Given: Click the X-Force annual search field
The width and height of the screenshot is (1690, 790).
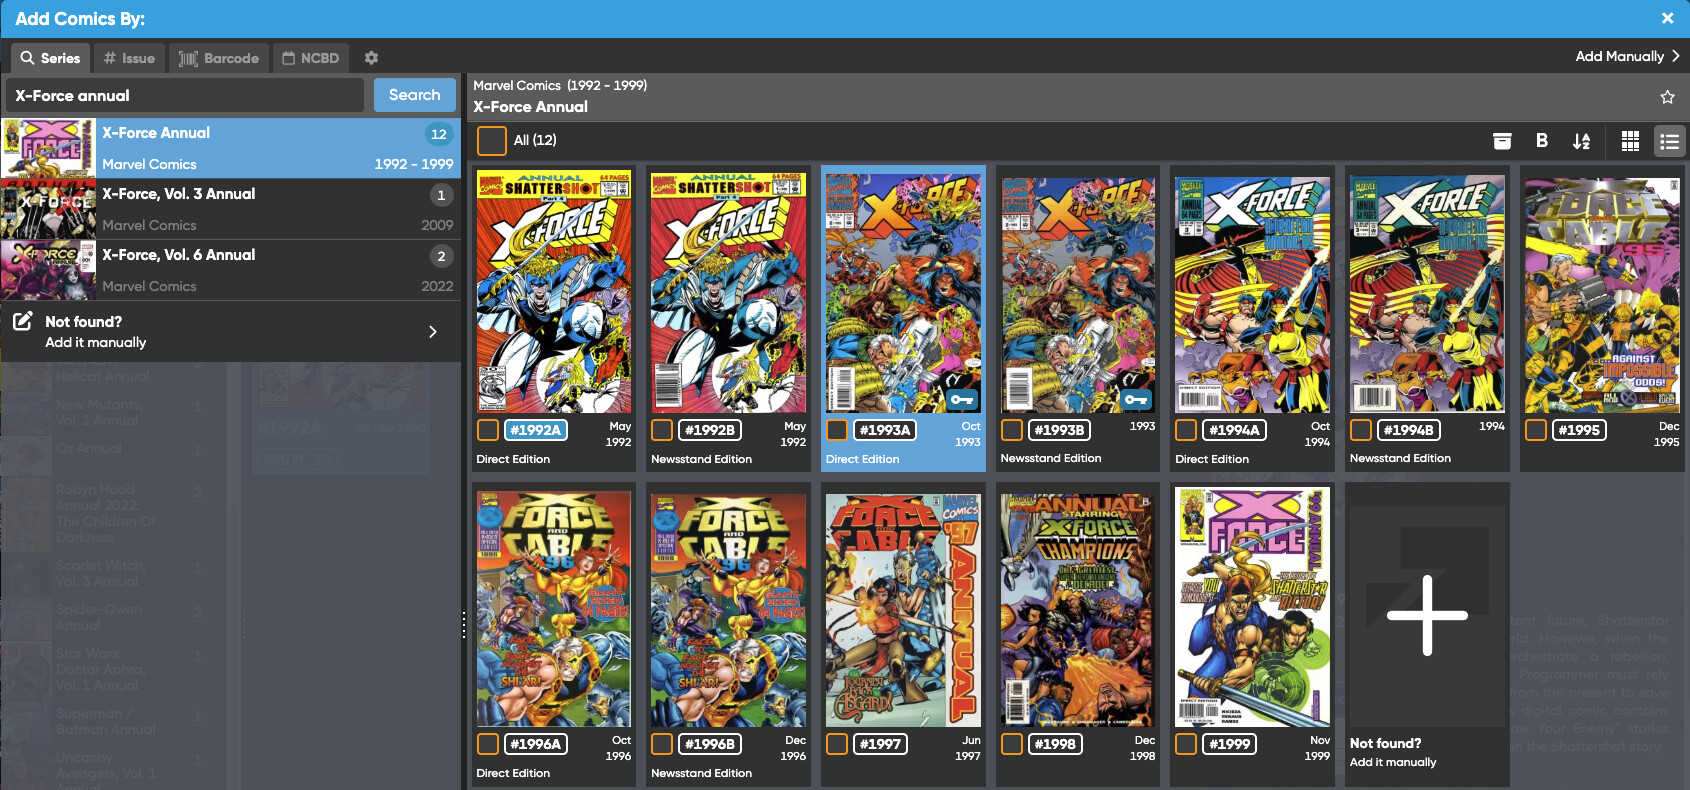Looking at the screenshot, I should click(185, 96).
